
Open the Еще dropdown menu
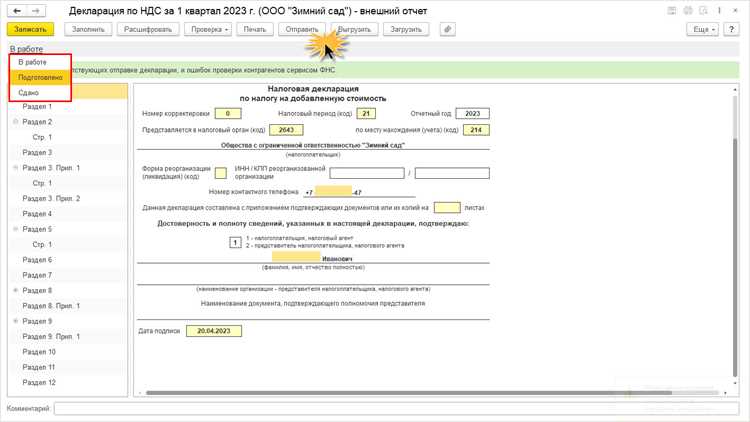coord(703,29)
